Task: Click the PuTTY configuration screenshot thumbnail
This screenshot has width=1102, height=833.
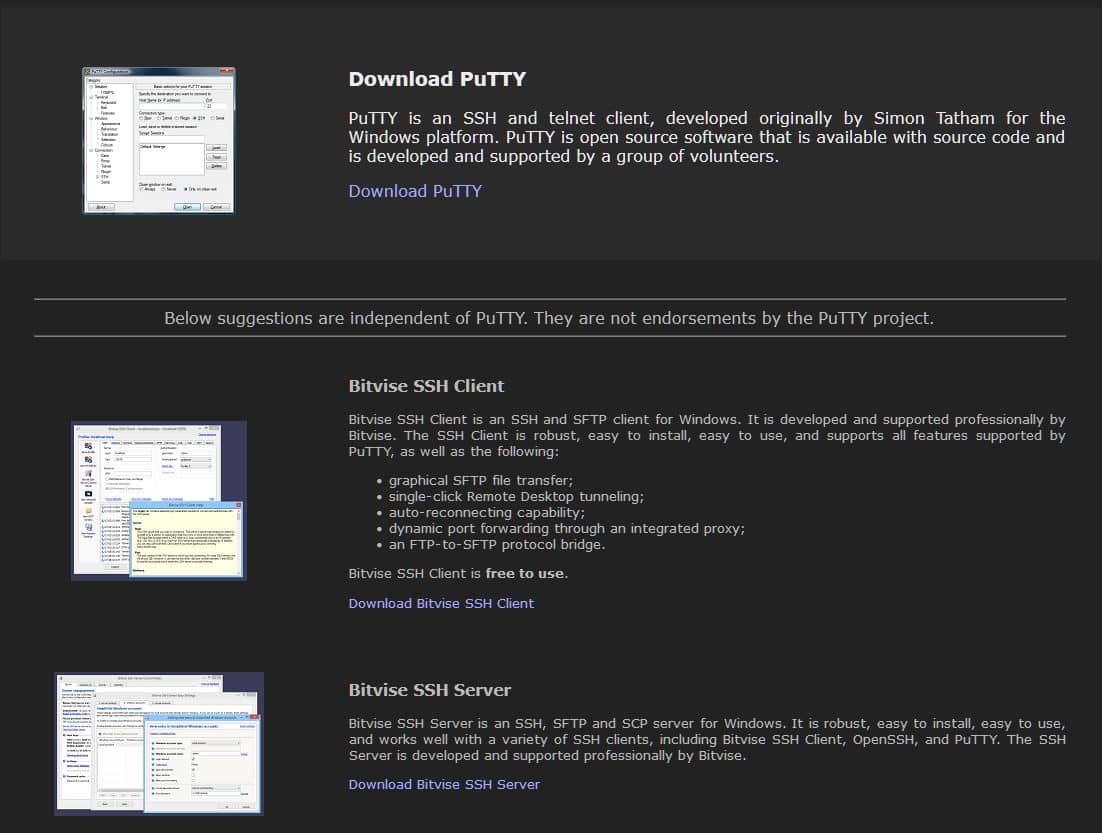Action: point(159,141)
